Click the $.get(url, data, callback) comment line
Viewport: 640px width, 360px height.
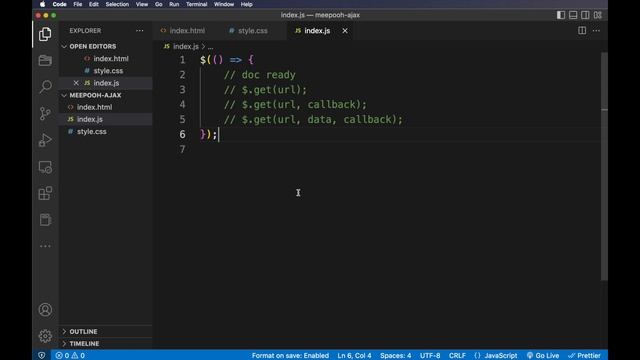[313, 120]
